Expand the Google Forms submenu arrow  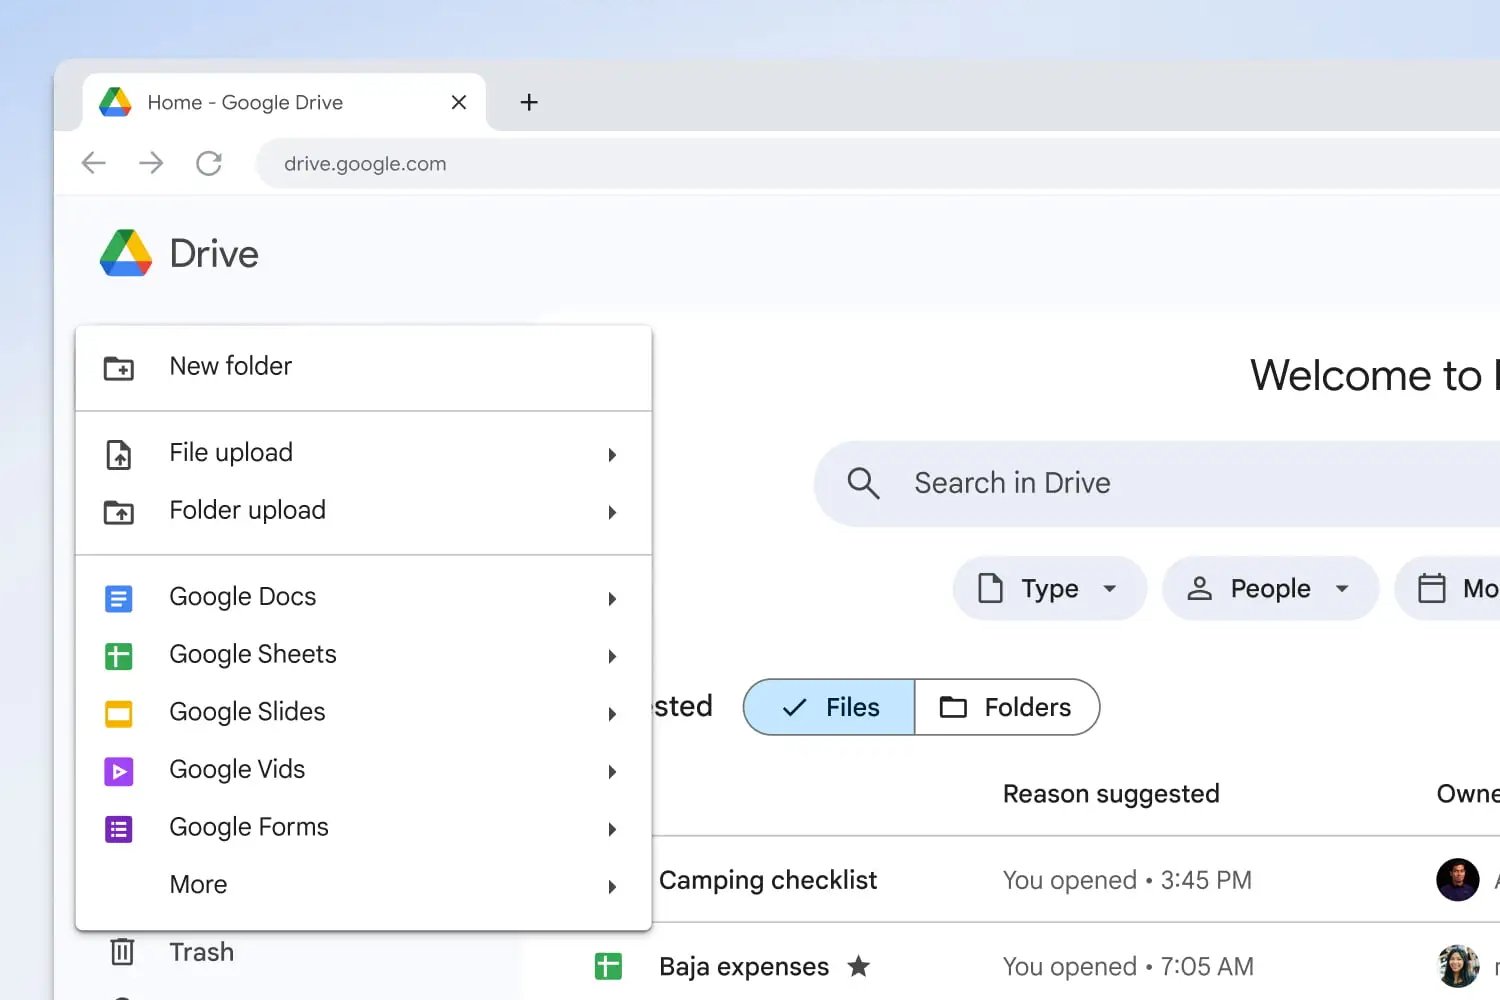coord(612,830)
